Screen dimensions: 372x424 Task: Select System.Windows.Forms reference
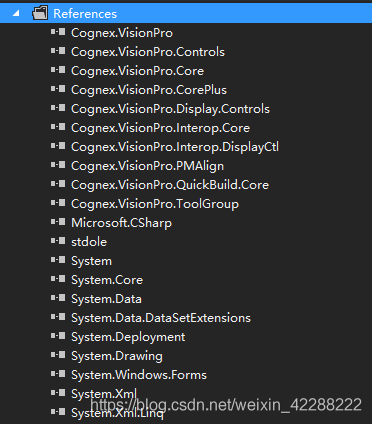pos(139,375)
